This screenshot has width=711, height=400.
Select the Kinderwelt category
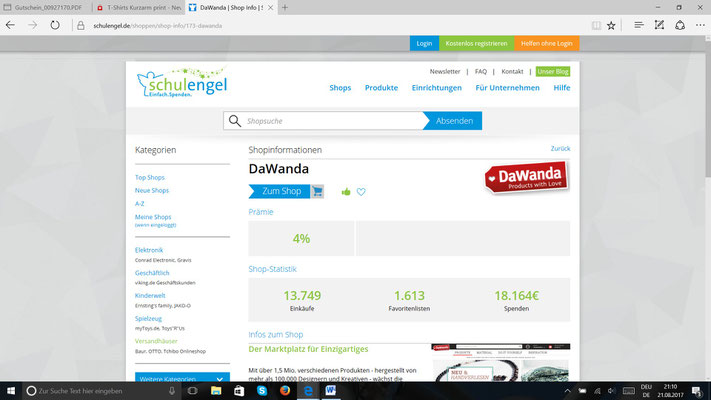(x=150, y=295)
